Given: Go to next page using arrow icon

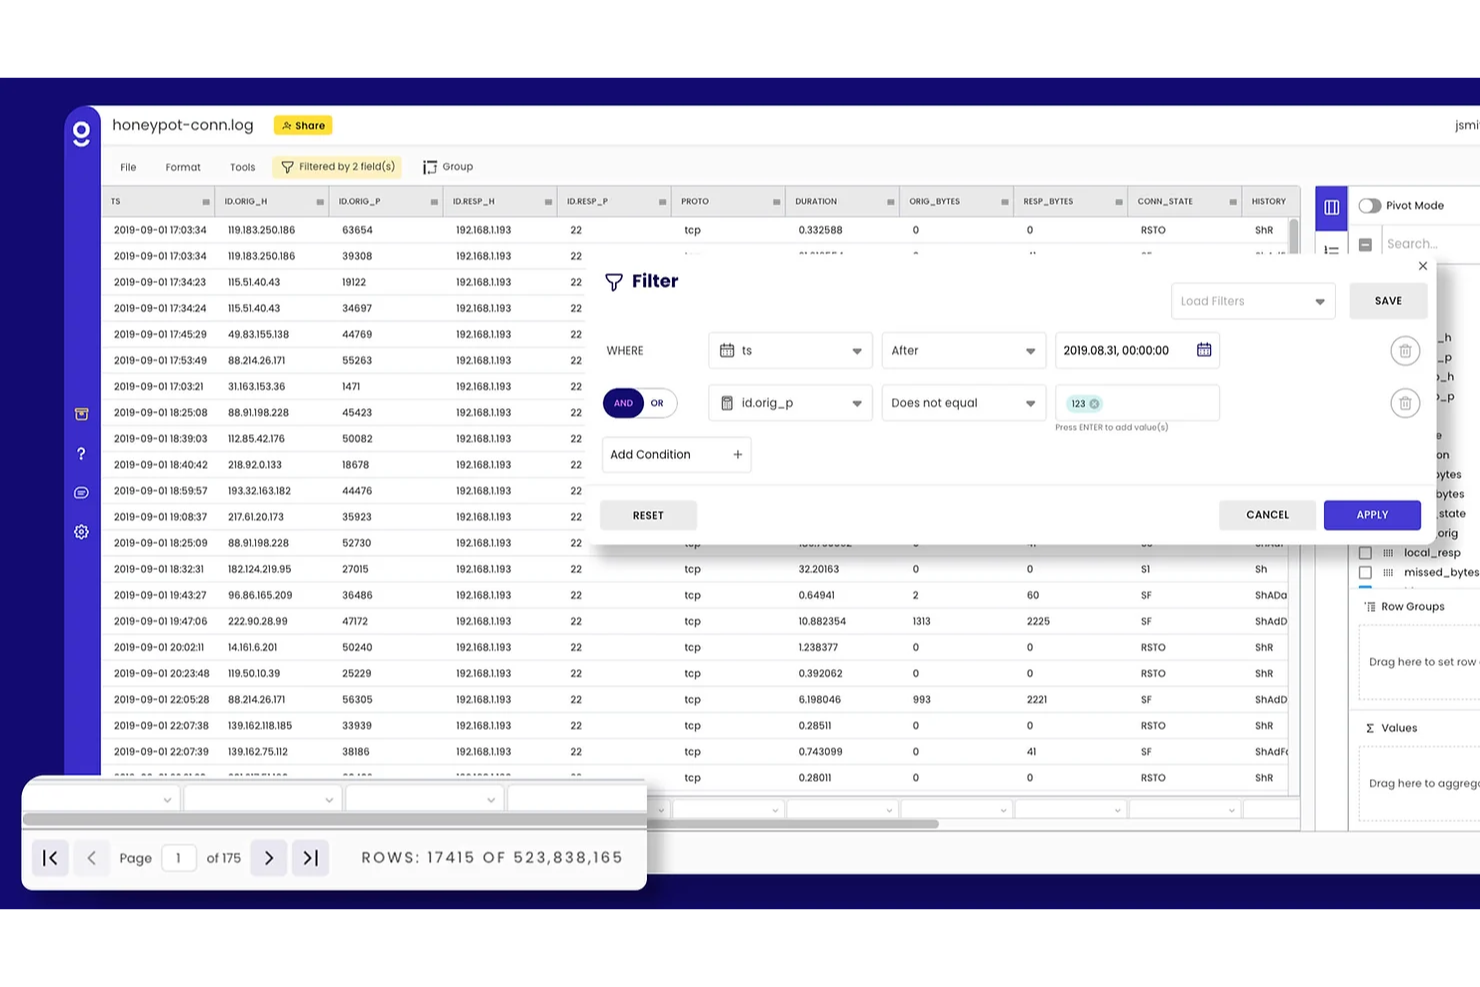Looking at the screenshot, I should (268, 857).
